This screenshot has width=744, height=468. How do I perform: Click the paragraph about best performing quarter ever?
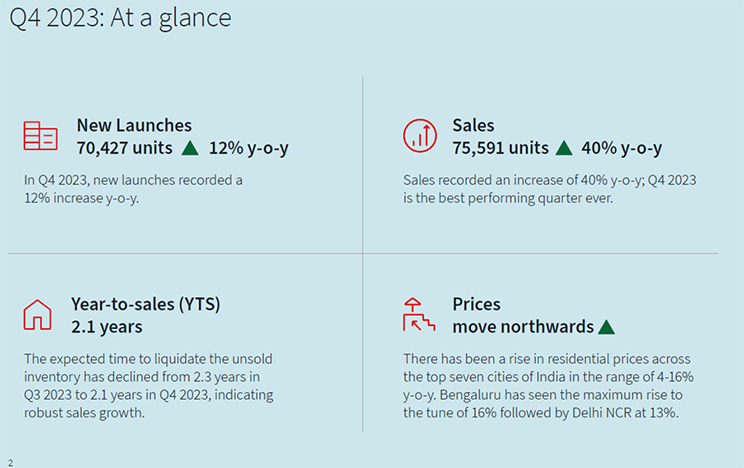pyautogui.click(x=549, y=189)
